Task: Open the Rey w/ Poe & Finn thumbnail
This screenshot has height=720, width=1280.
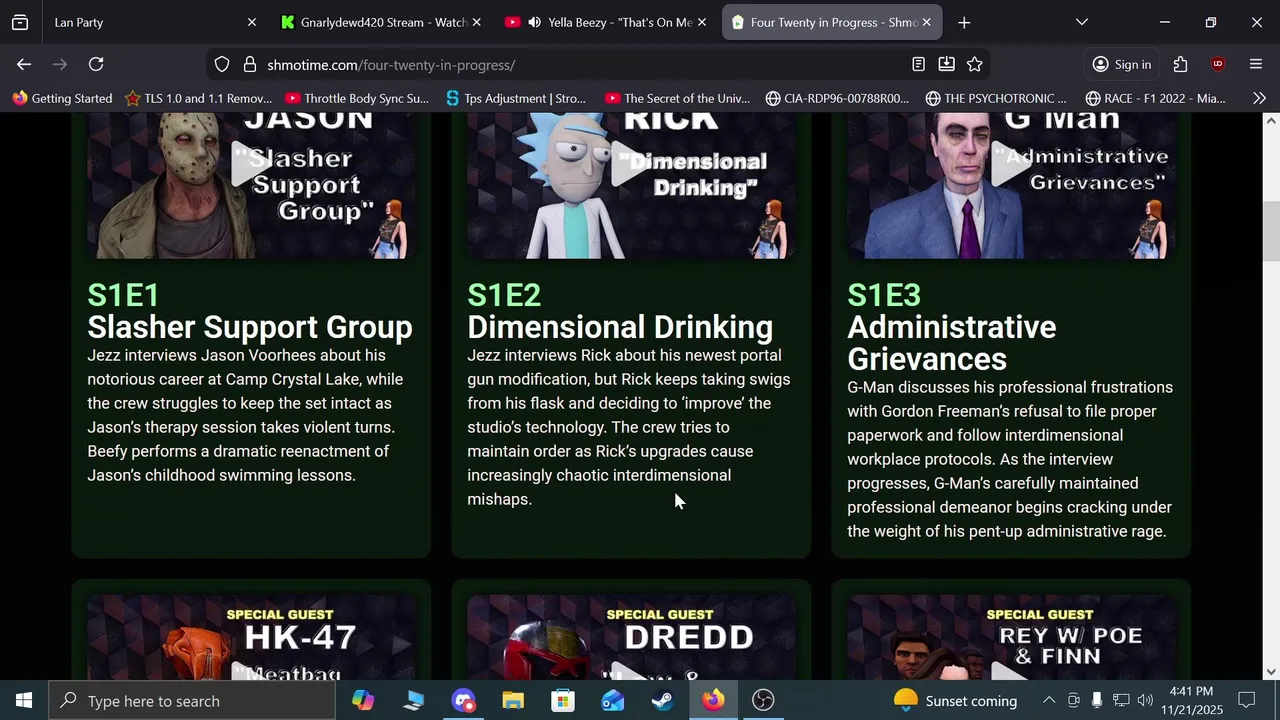Action: click(x=1011, y=638)
